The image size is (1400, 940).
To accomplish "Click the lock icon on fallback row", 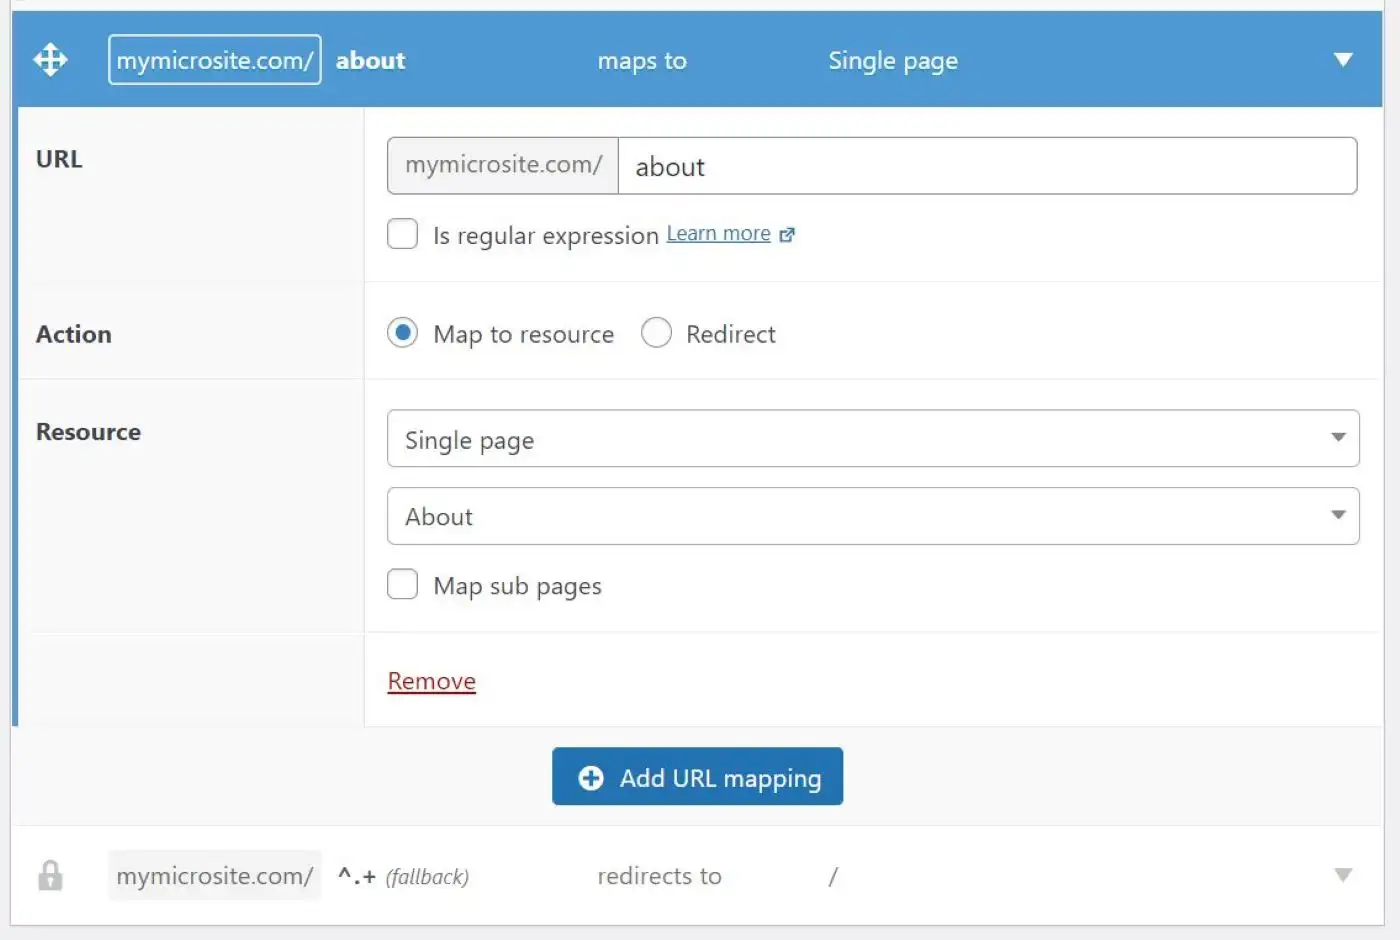I will tap(50, 876).
